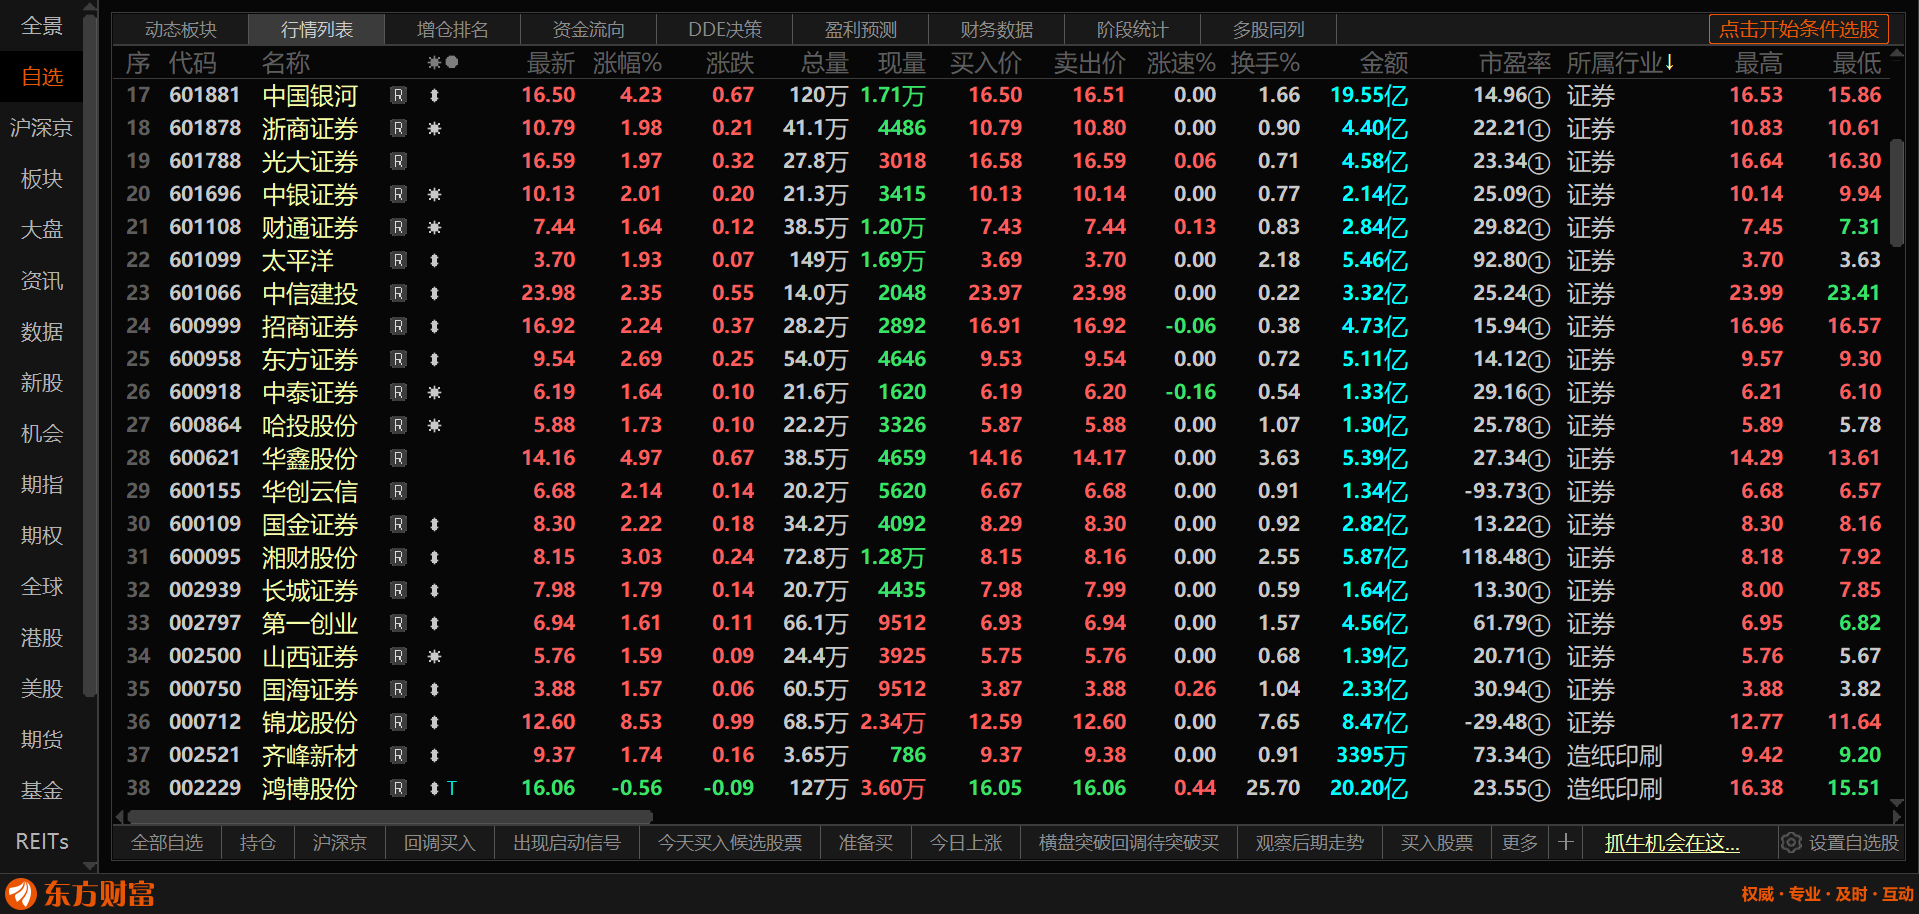
Task: Click P/E info circle icon for 华创云信
Action: 1540,494
